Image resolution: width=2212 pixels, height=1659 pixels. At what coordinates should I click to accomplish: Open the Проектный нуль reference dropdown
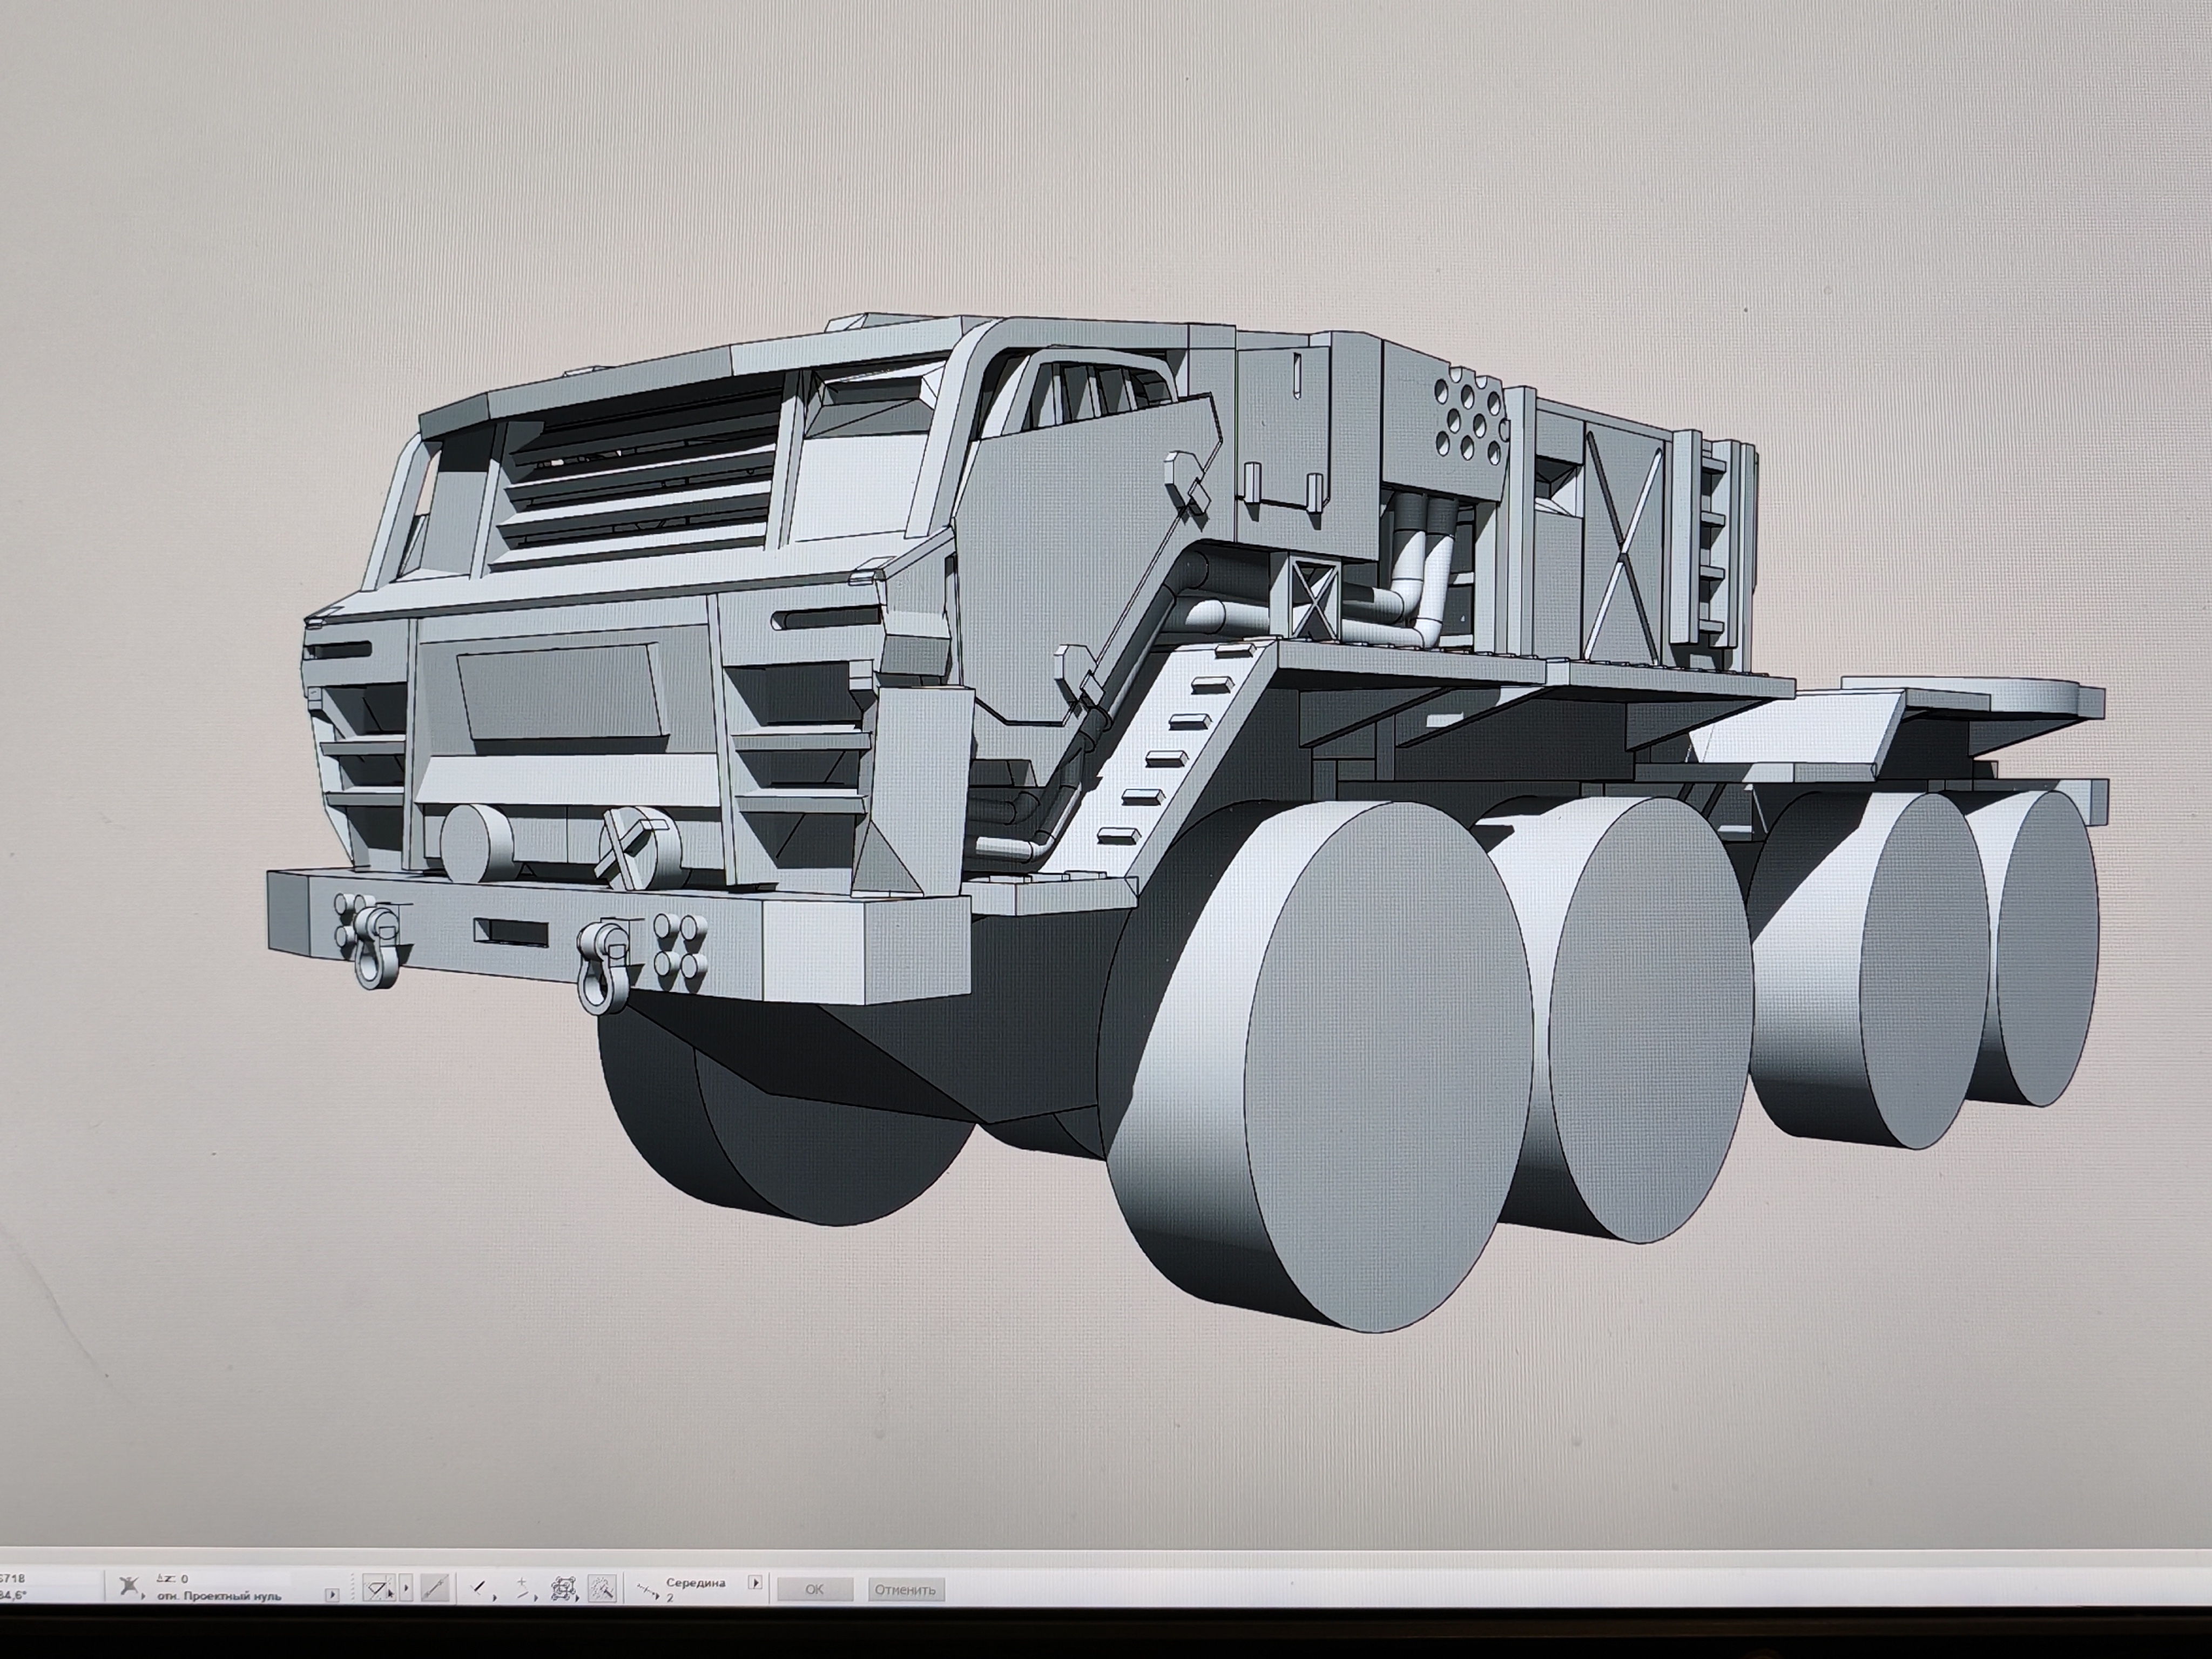(332, 1594)
